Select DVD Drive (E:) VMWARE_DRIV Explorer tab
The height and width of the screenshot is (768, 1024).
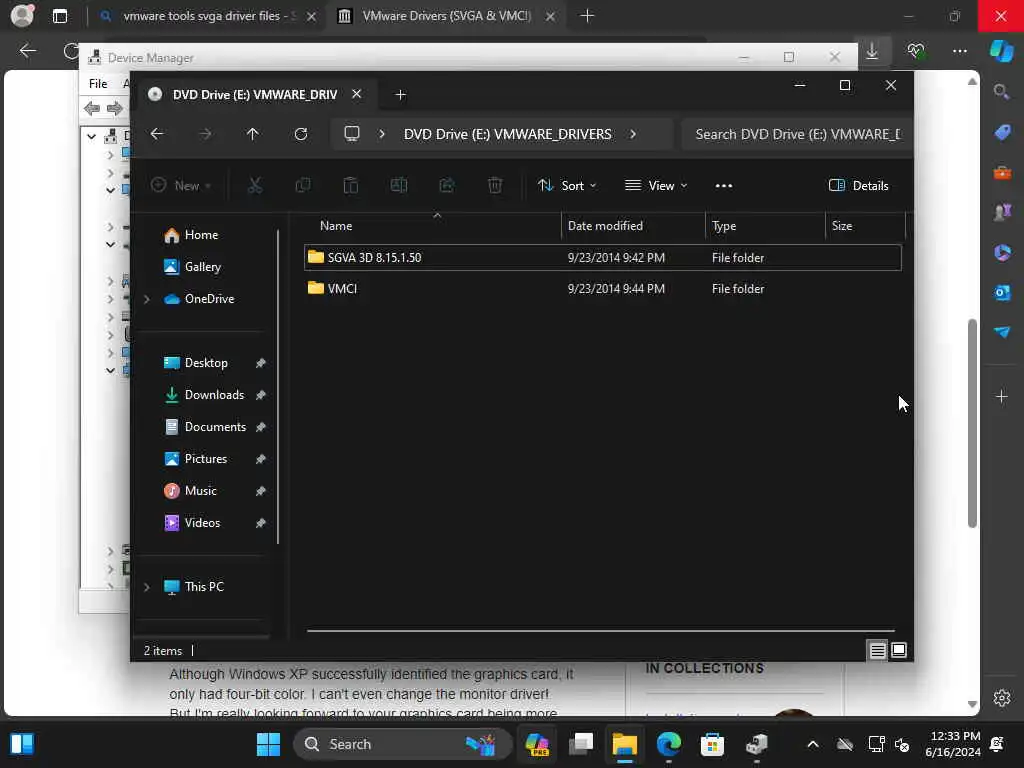(255, 95)
